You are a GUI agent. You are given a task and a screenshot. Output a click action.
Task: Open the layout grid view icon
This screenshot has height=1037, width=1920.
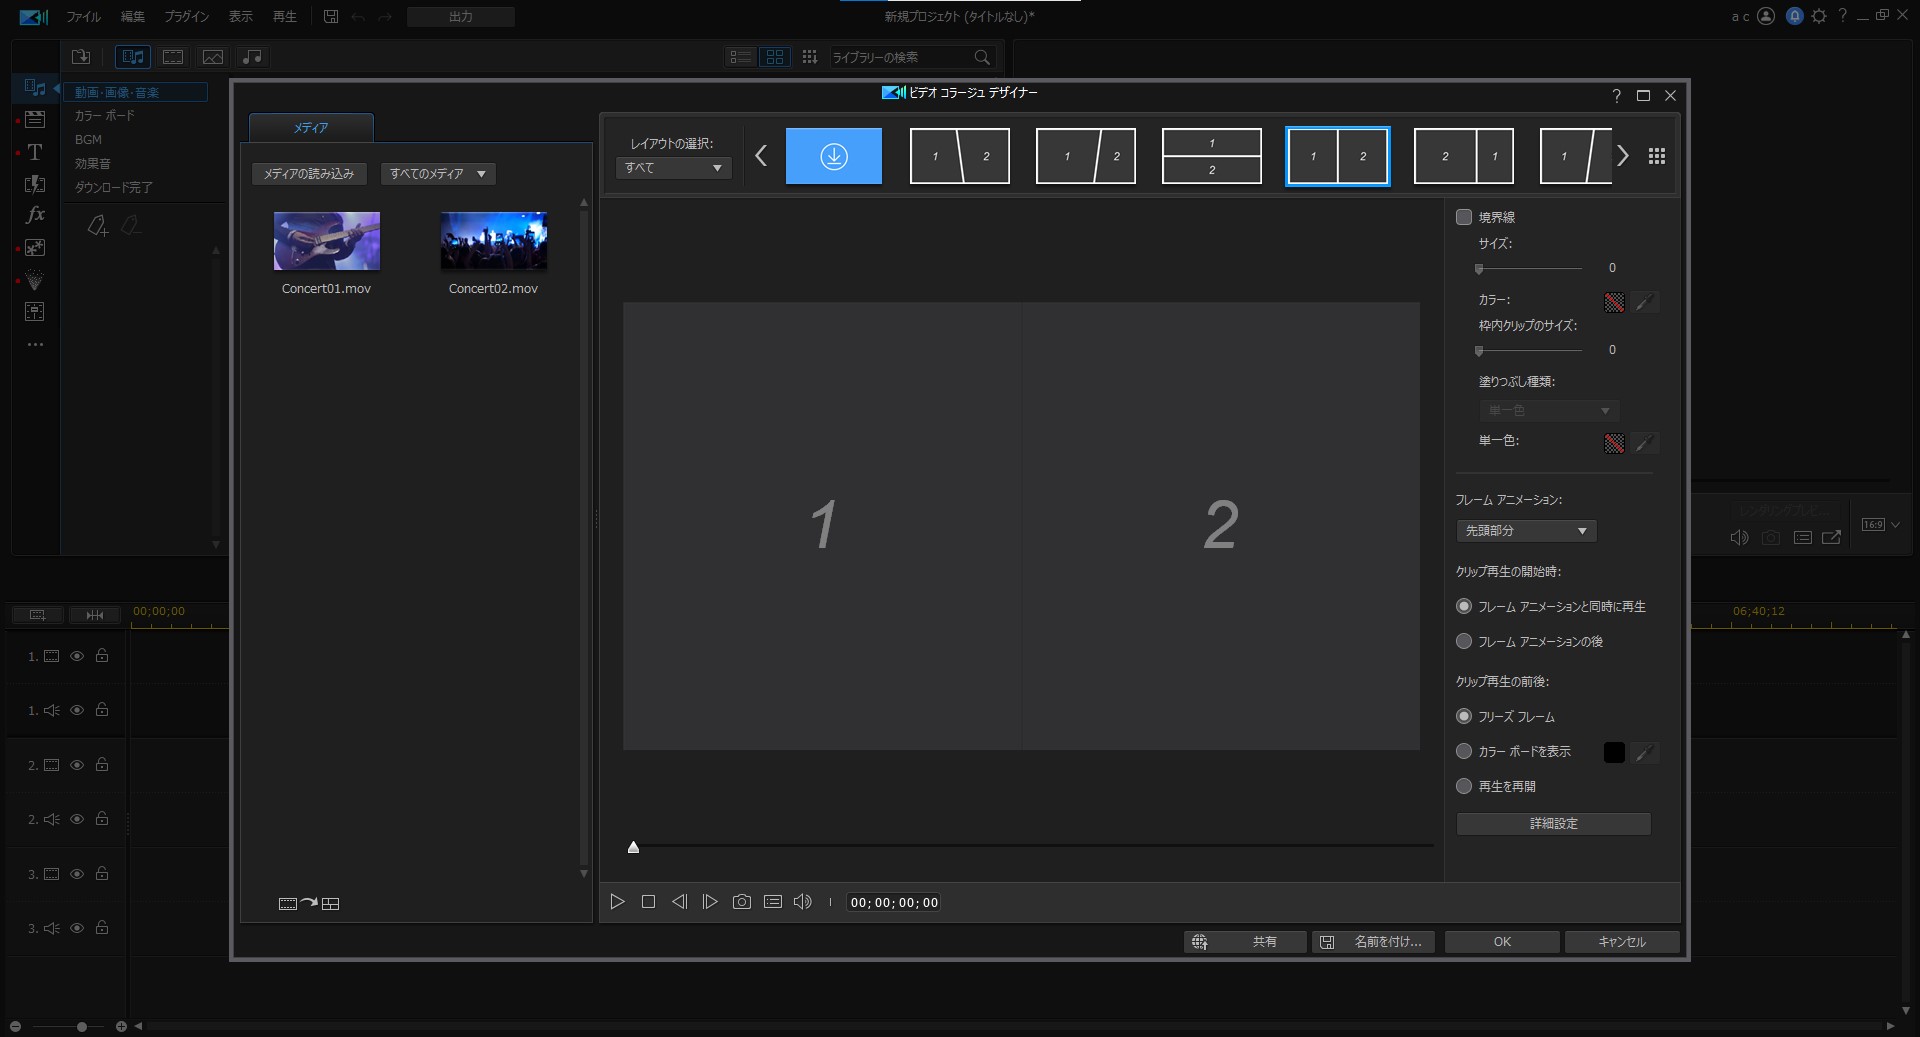(x=1656, y=156)
